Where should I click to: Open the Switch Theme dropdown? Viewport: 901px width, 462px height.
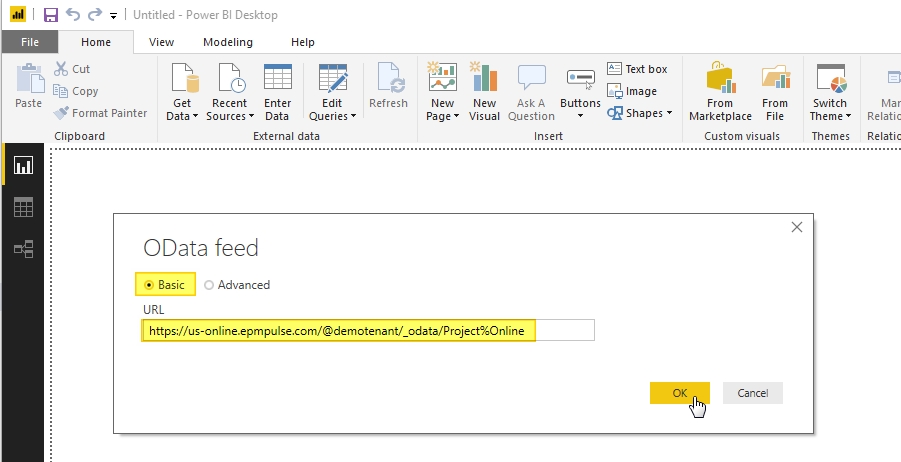830,92
